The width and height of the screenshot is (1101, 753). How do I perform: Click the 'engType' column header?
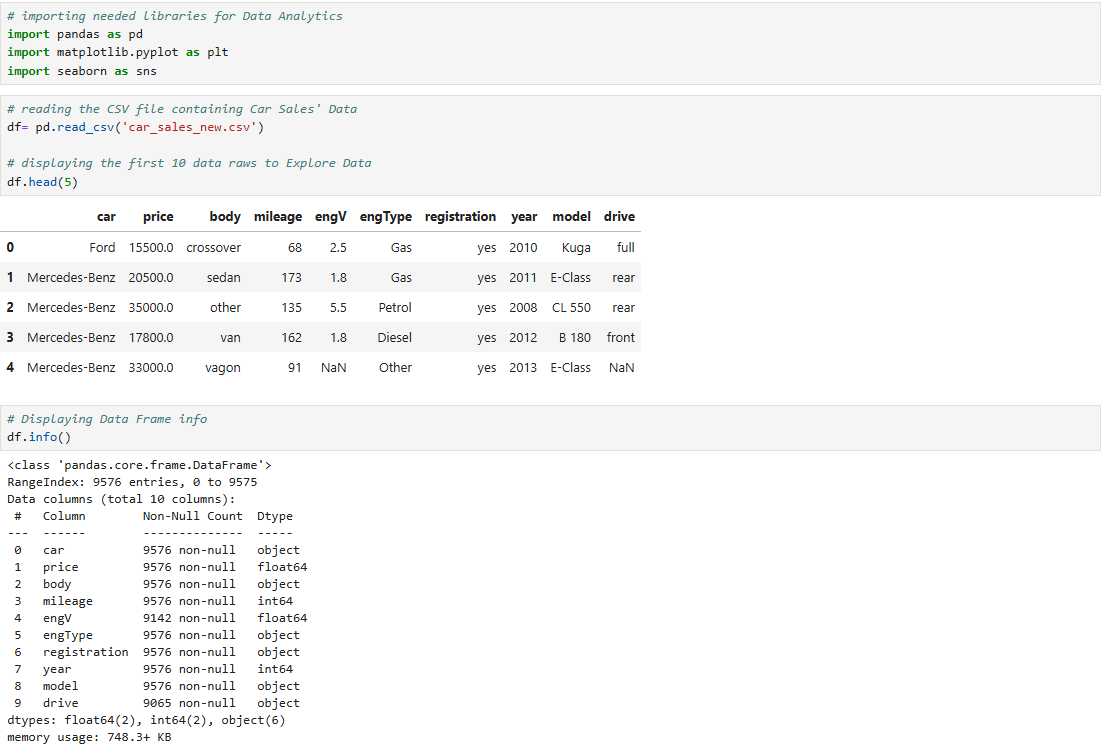(x=385, y=216)
